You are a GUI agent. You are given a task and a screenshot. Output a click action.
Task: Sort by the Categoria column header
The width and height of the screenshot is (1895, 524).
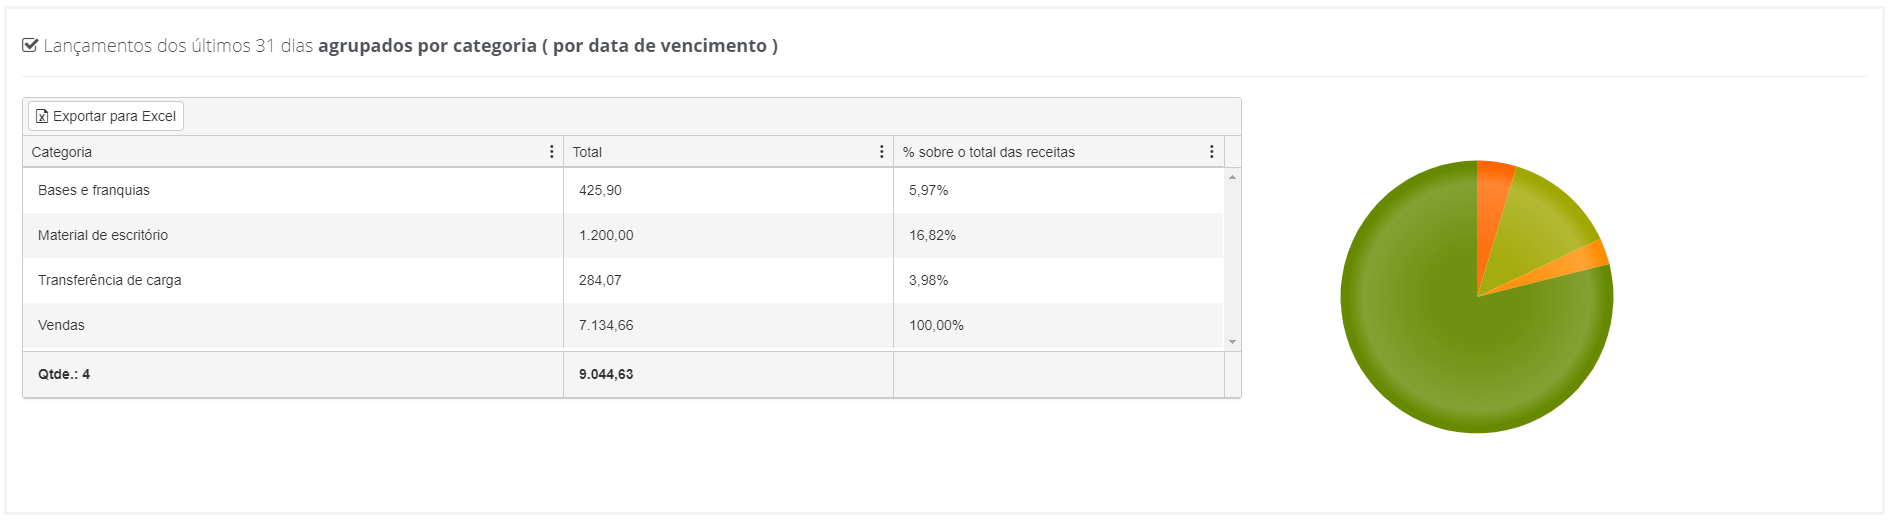pos(62,152)
